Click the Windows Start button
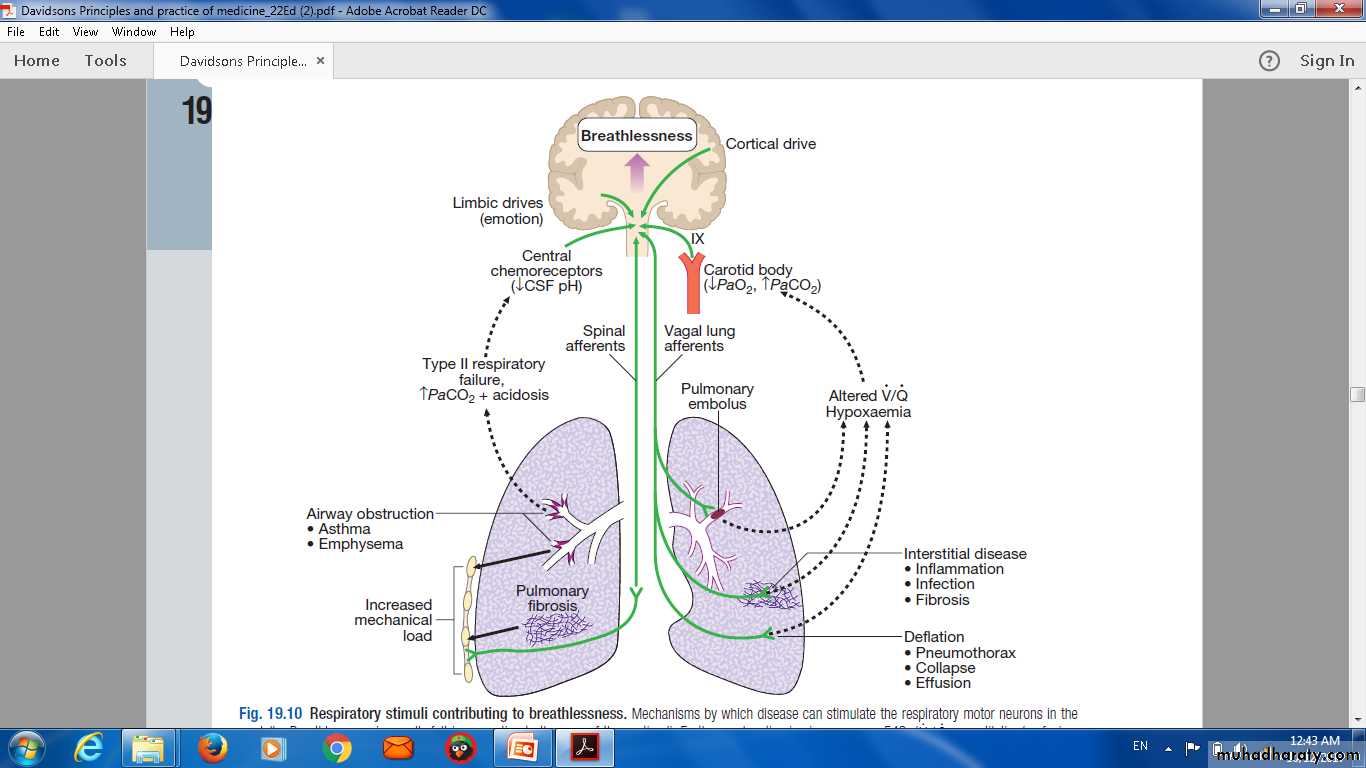Viewport: 1366px width, 768px height. [x=26, y=747]
